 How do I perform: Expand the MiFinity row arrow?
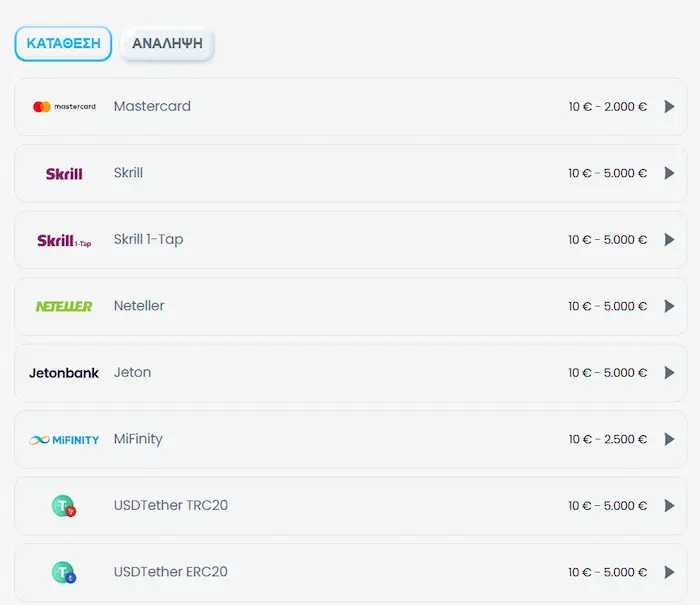[669, 439]
